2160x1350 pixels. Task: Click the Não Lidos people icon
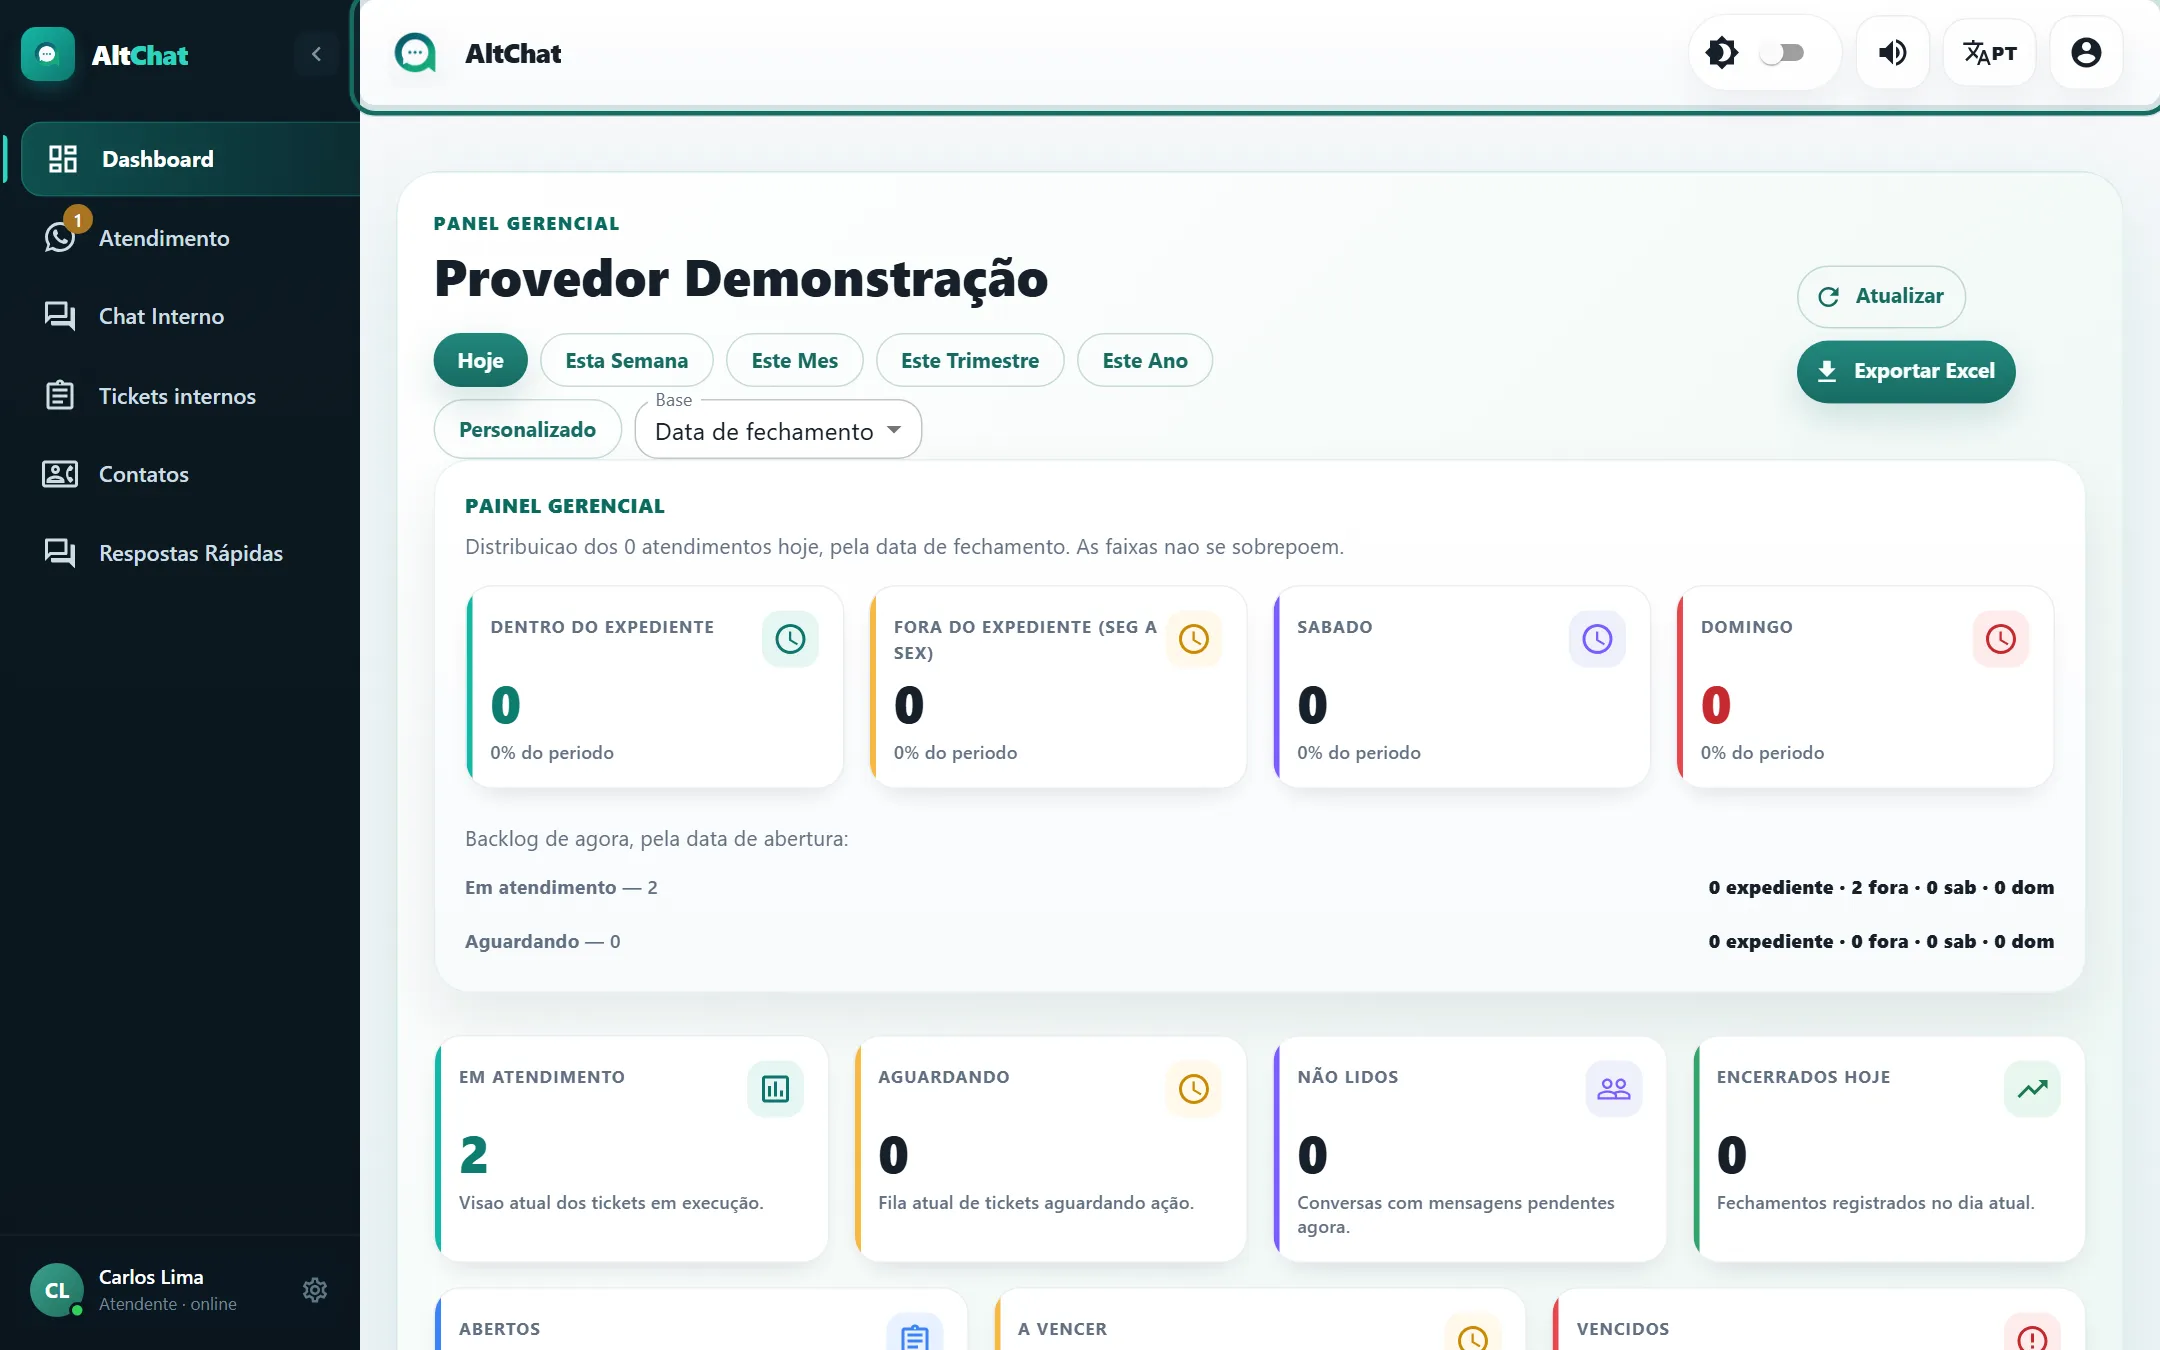(x=1613, y=1089)
